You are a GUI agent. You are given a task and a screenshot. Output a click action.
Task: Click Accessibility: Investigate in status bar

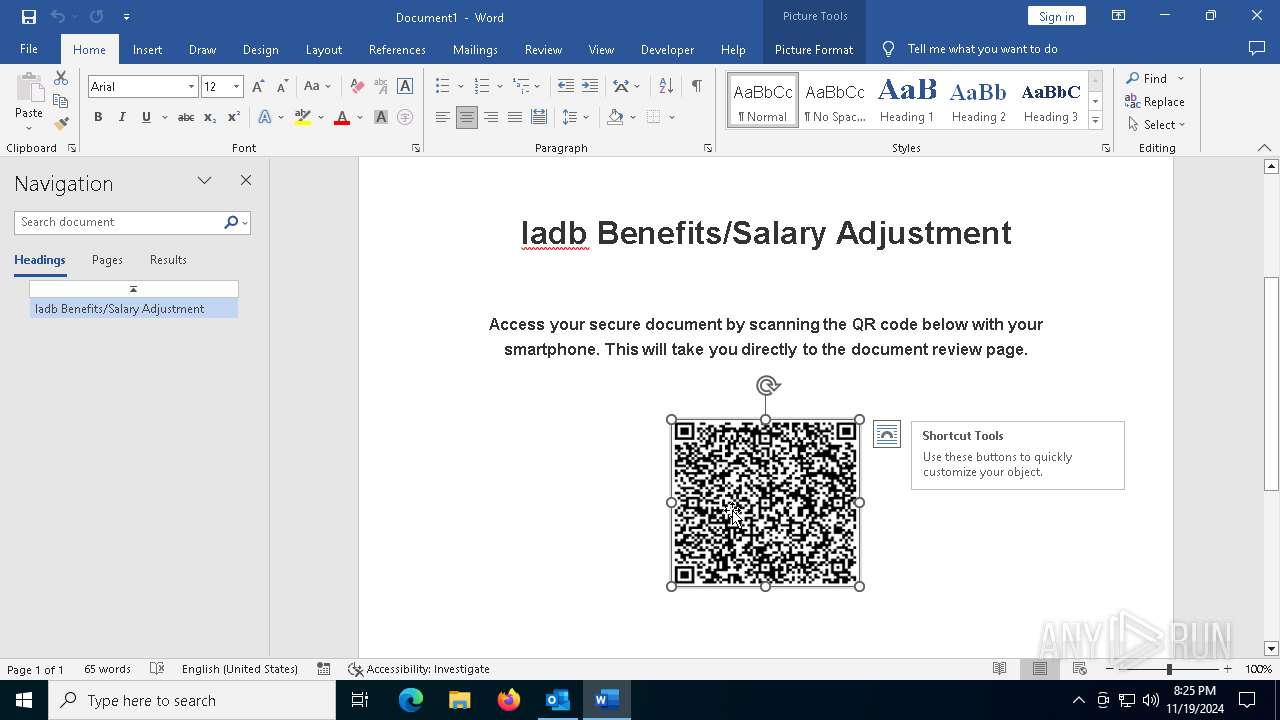coord(419,669)
